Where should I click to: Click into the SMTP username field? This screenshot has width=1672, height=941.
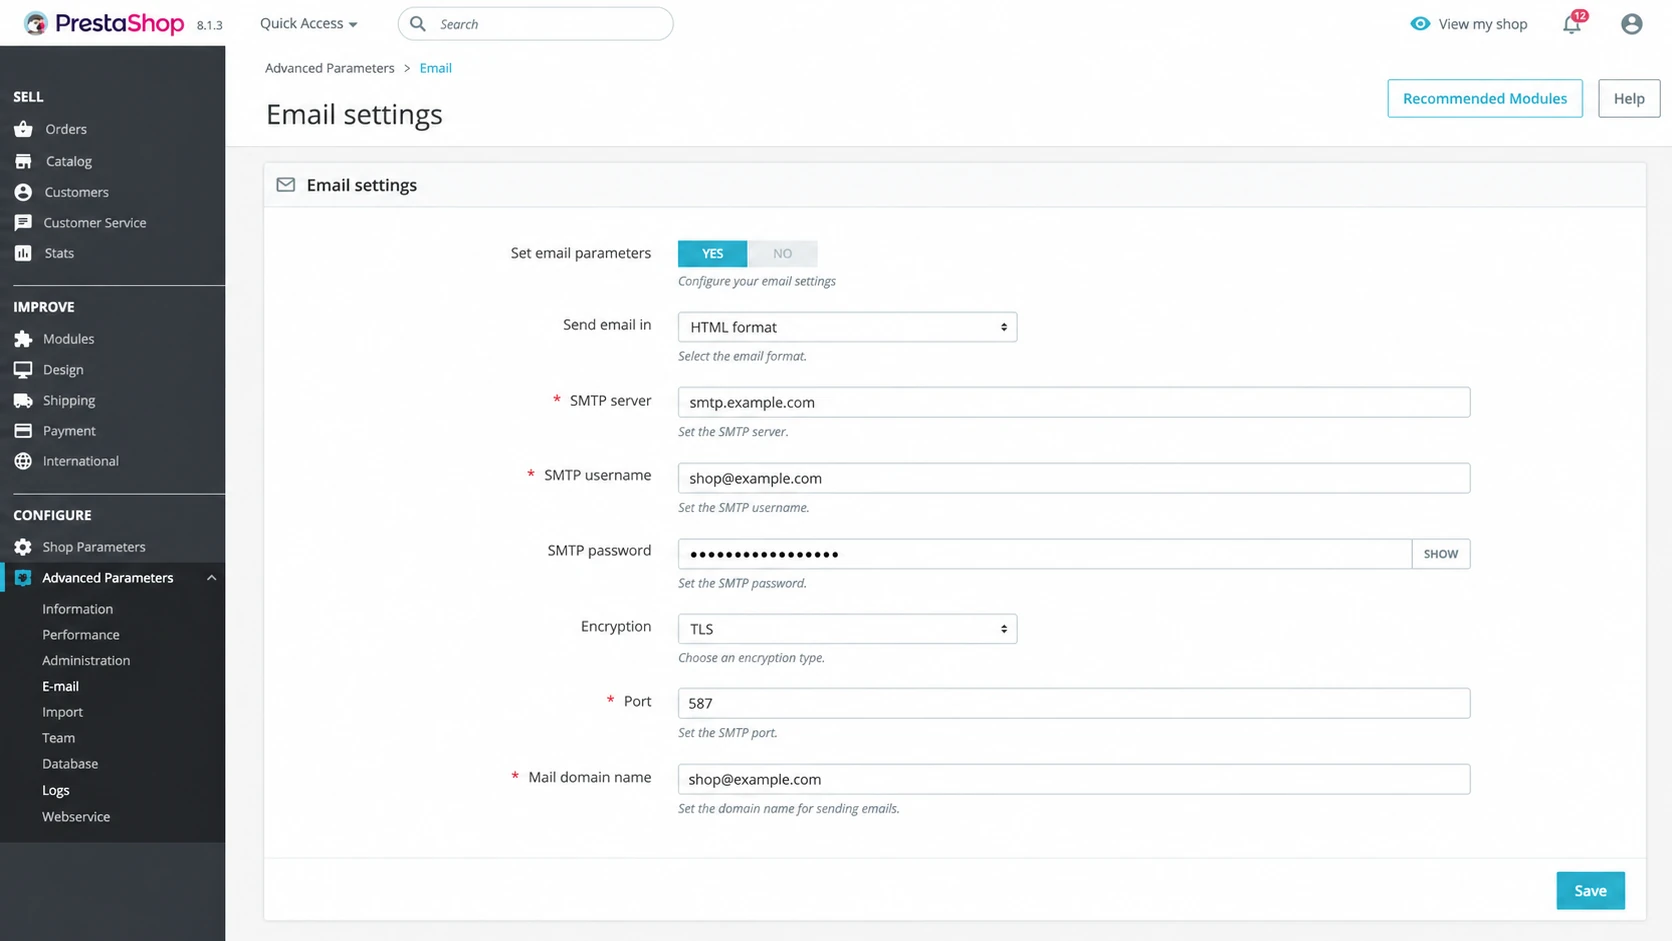[x=1074, y=478]
